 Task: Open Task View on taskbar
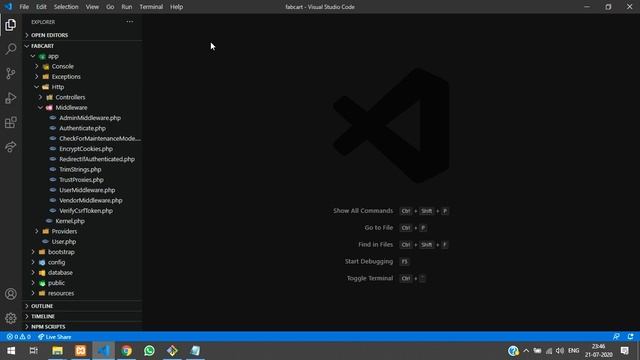coord(34,351)
